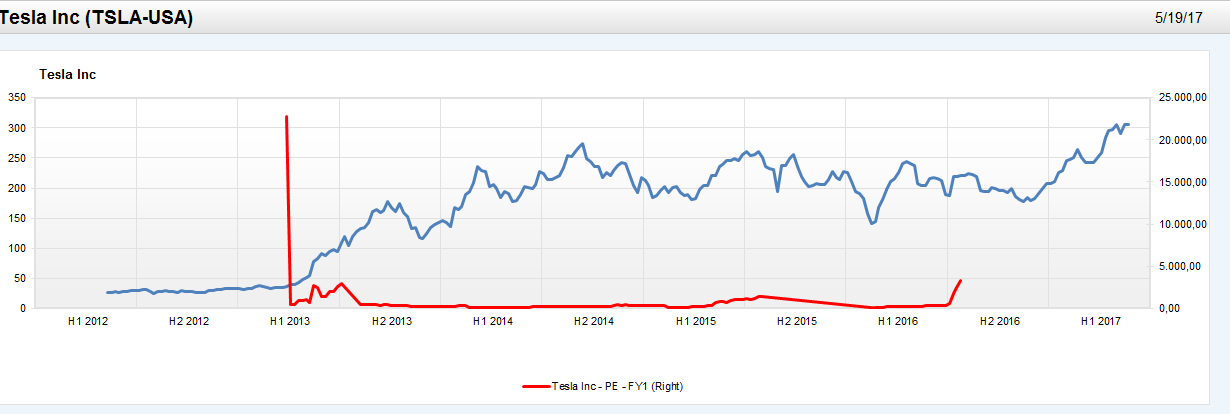Click x-axis label H1 2017
Viewport: 1230px width, 414px height.
(x=1100, y=321)
